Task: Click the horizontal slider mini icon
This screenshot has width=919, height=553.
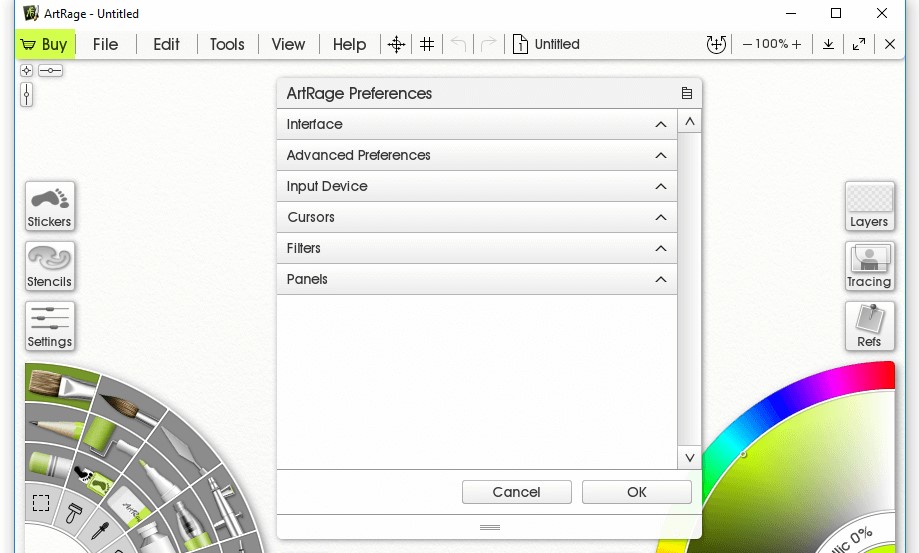Action: [x=50, y=70]
